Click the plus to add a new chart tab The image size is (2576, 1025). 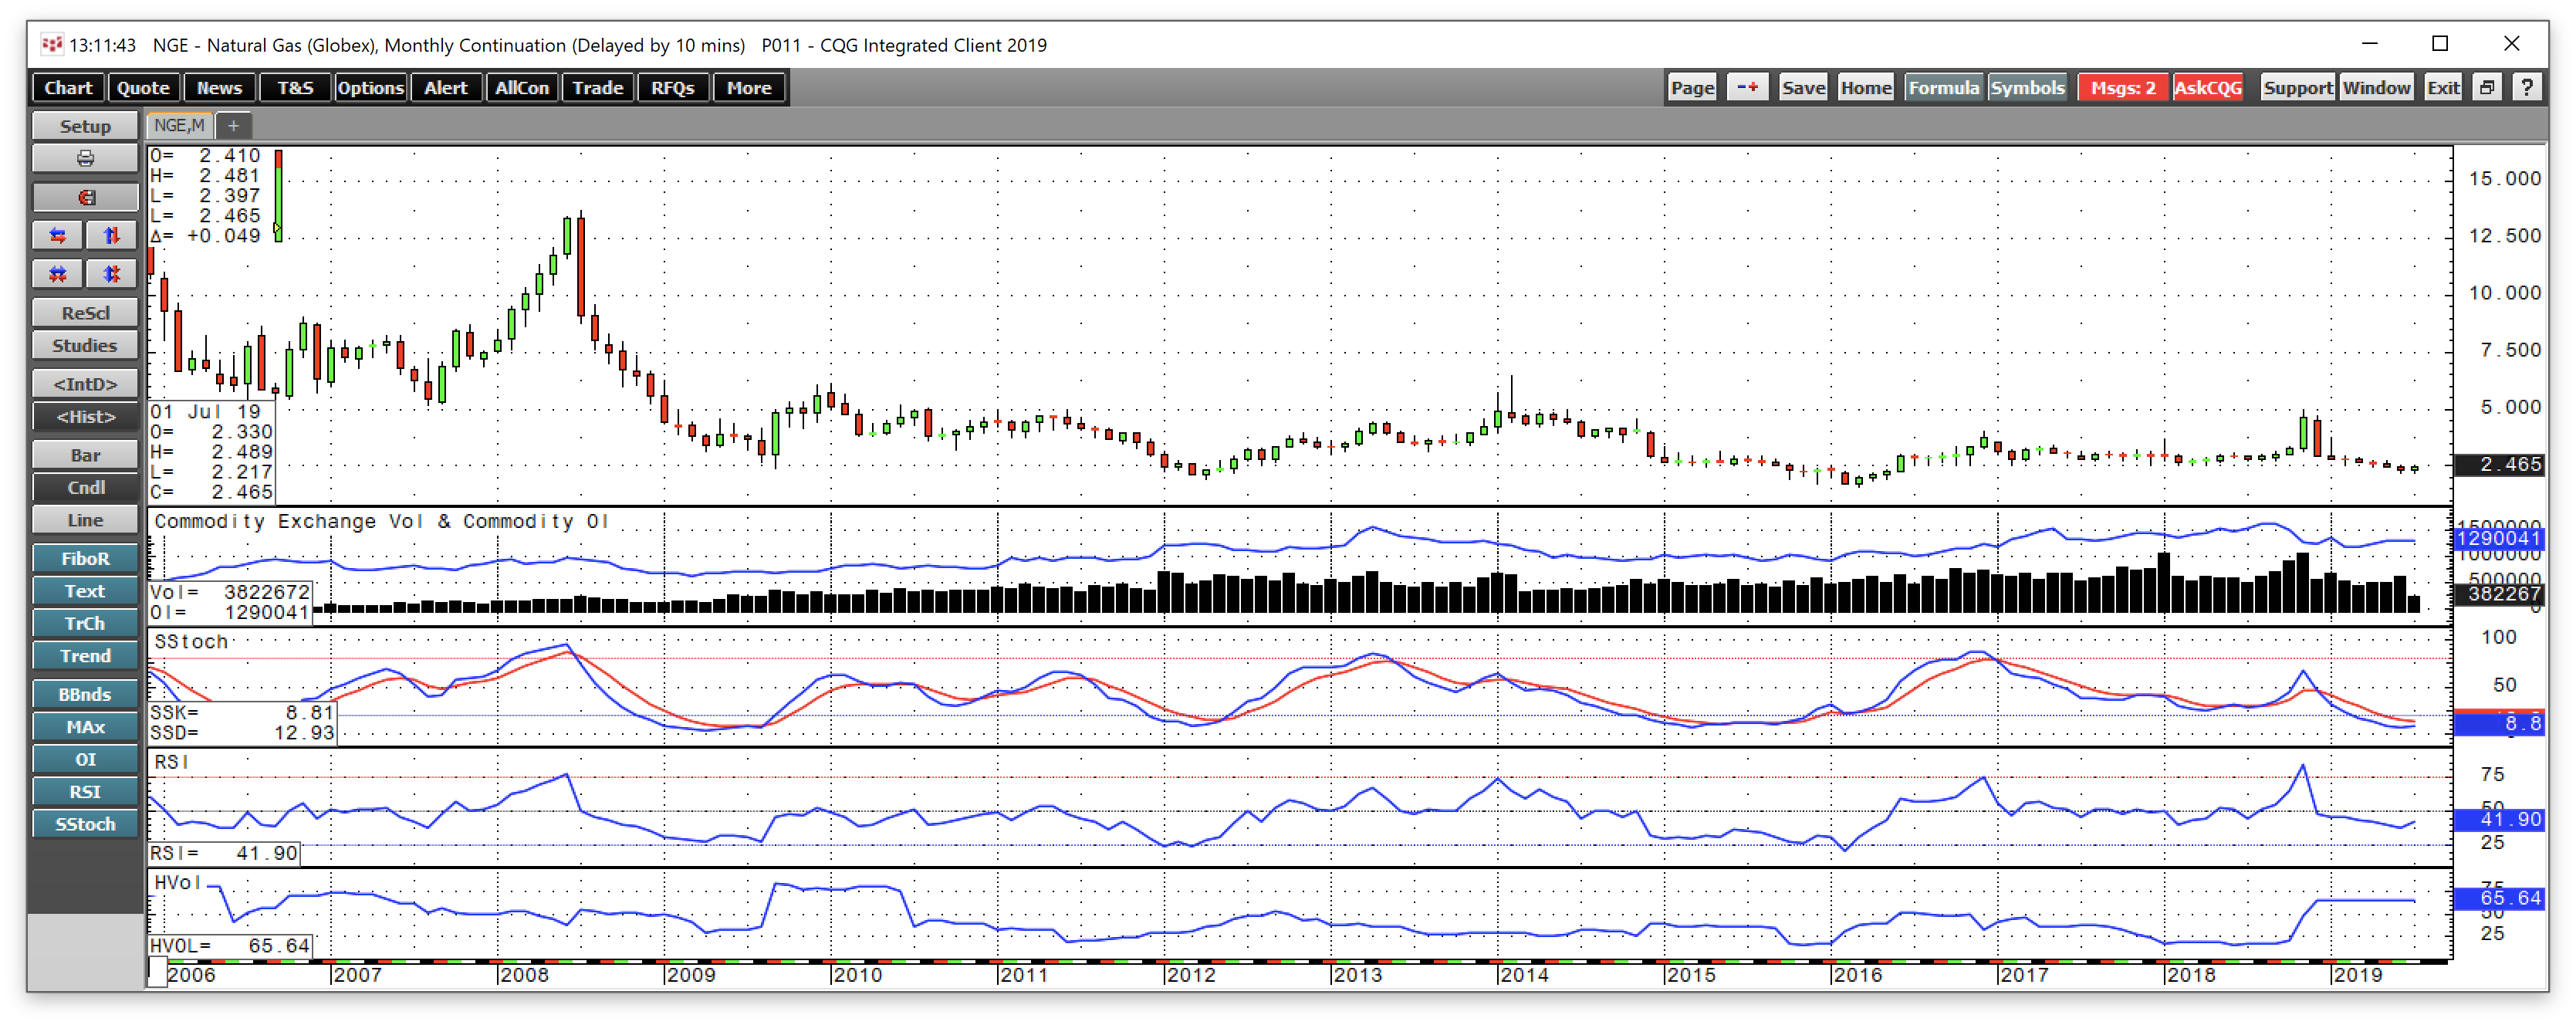233,126
